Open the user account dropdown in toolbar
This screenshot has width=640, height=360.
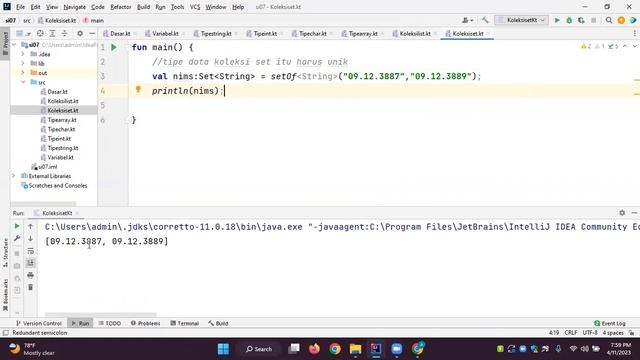pyautogui.click(x=467, y=20)
